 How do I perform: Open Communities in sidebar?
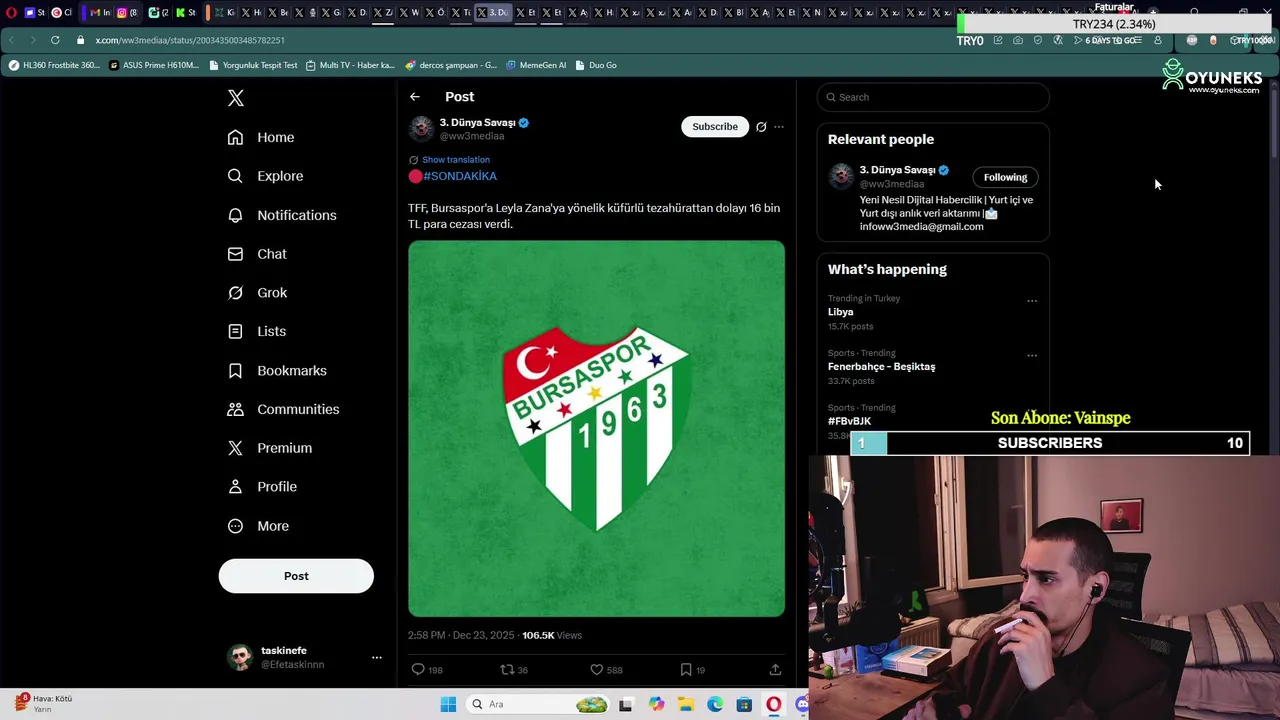[283, 409]
